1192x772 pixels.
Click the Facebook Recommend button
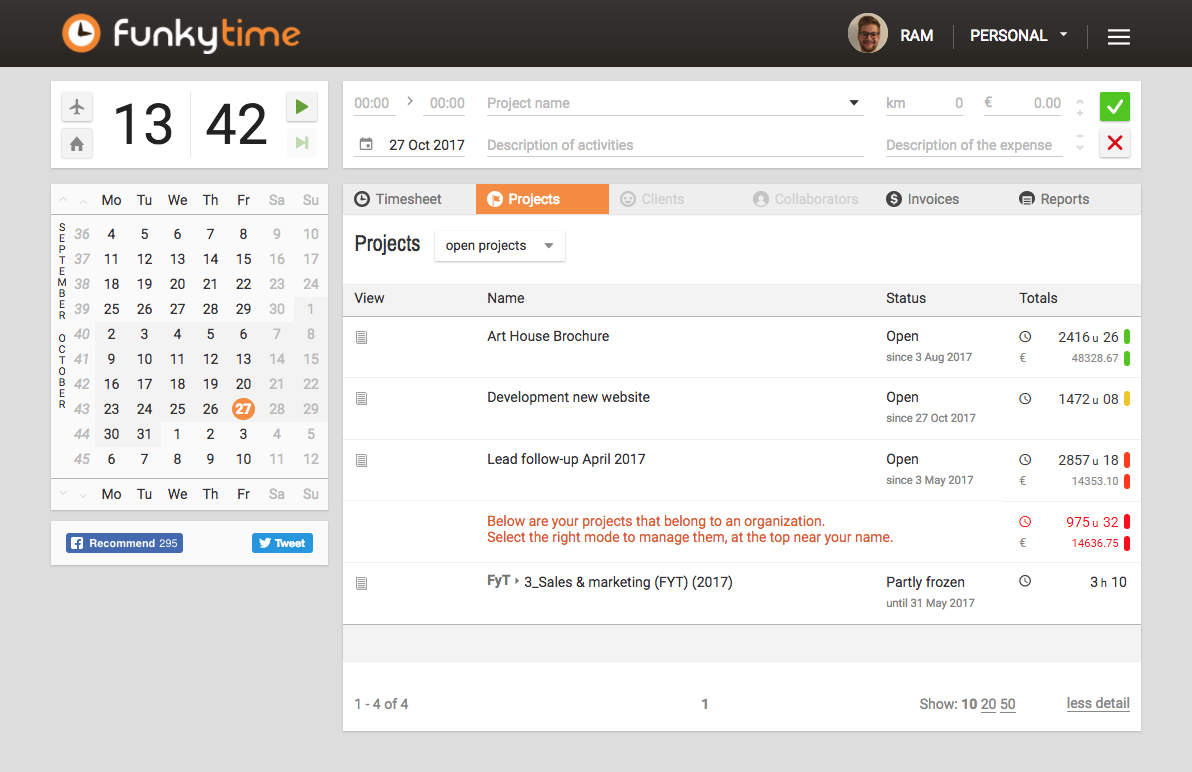click(x=125, y=543)
